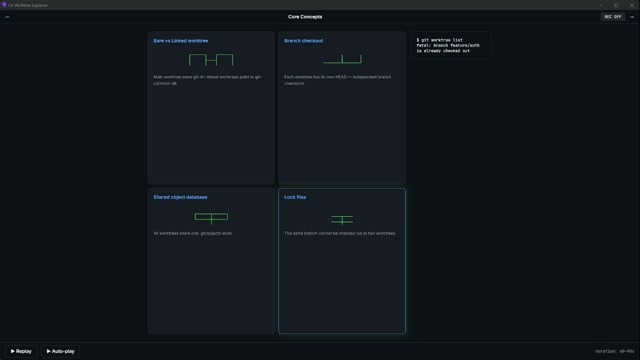Click the Core Concepts heading
The height and width of the screenshot is (360, 640).
tap(305, 17)
